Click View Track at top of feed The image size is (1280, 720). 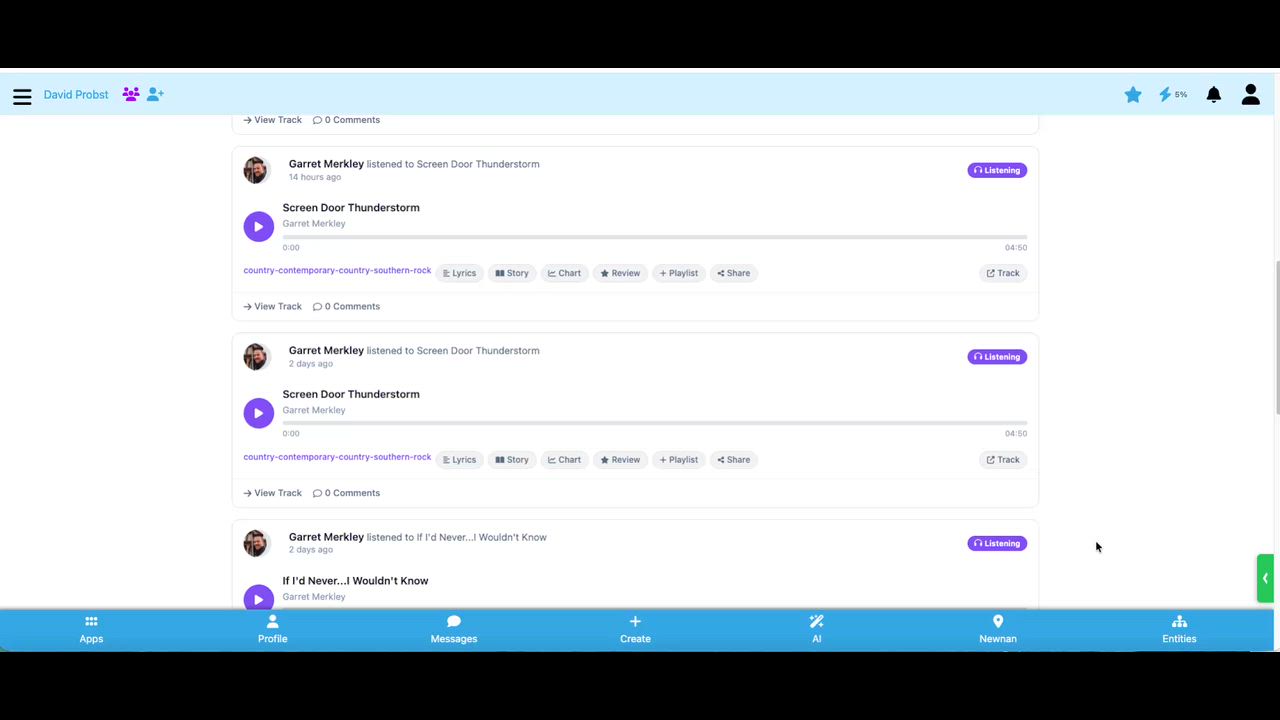point(272,120)
